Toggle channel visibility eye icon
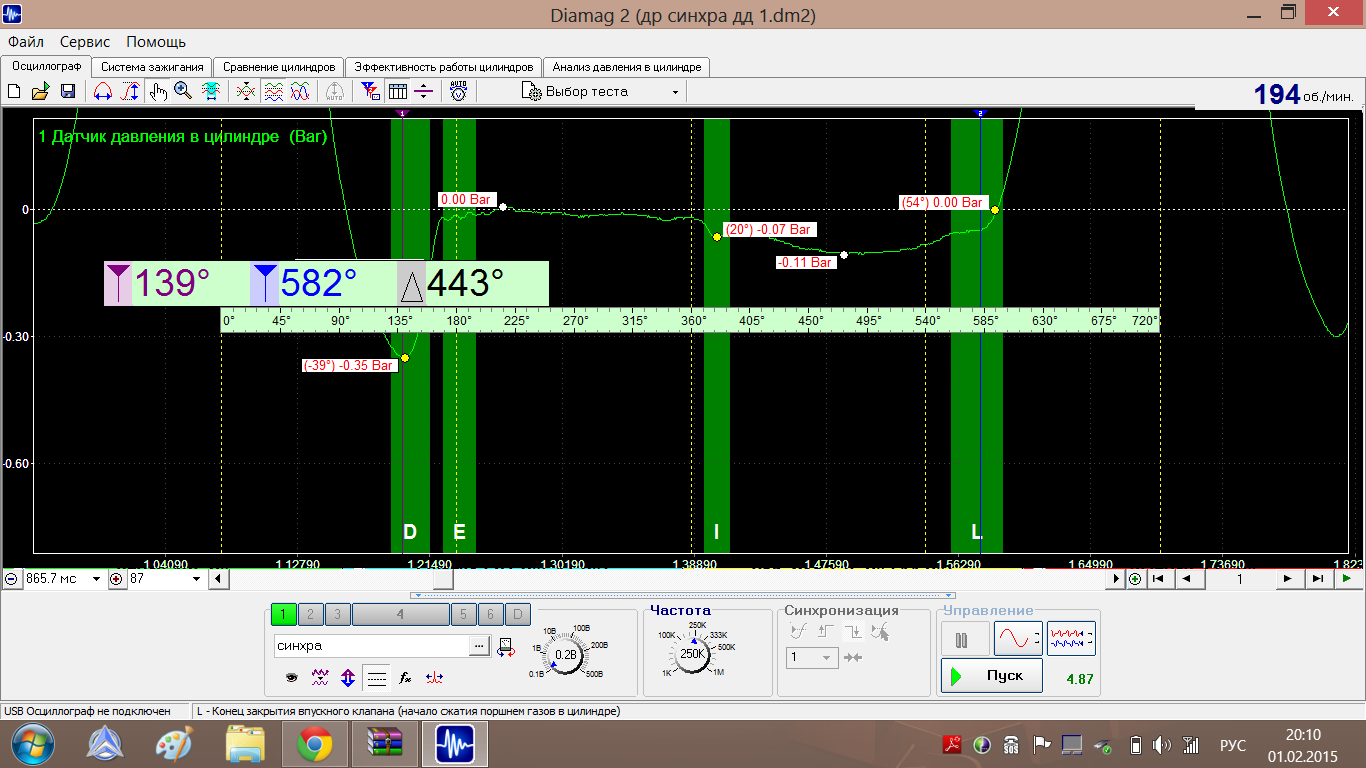Screen dimensions: 1366x768 coord(292,677)
